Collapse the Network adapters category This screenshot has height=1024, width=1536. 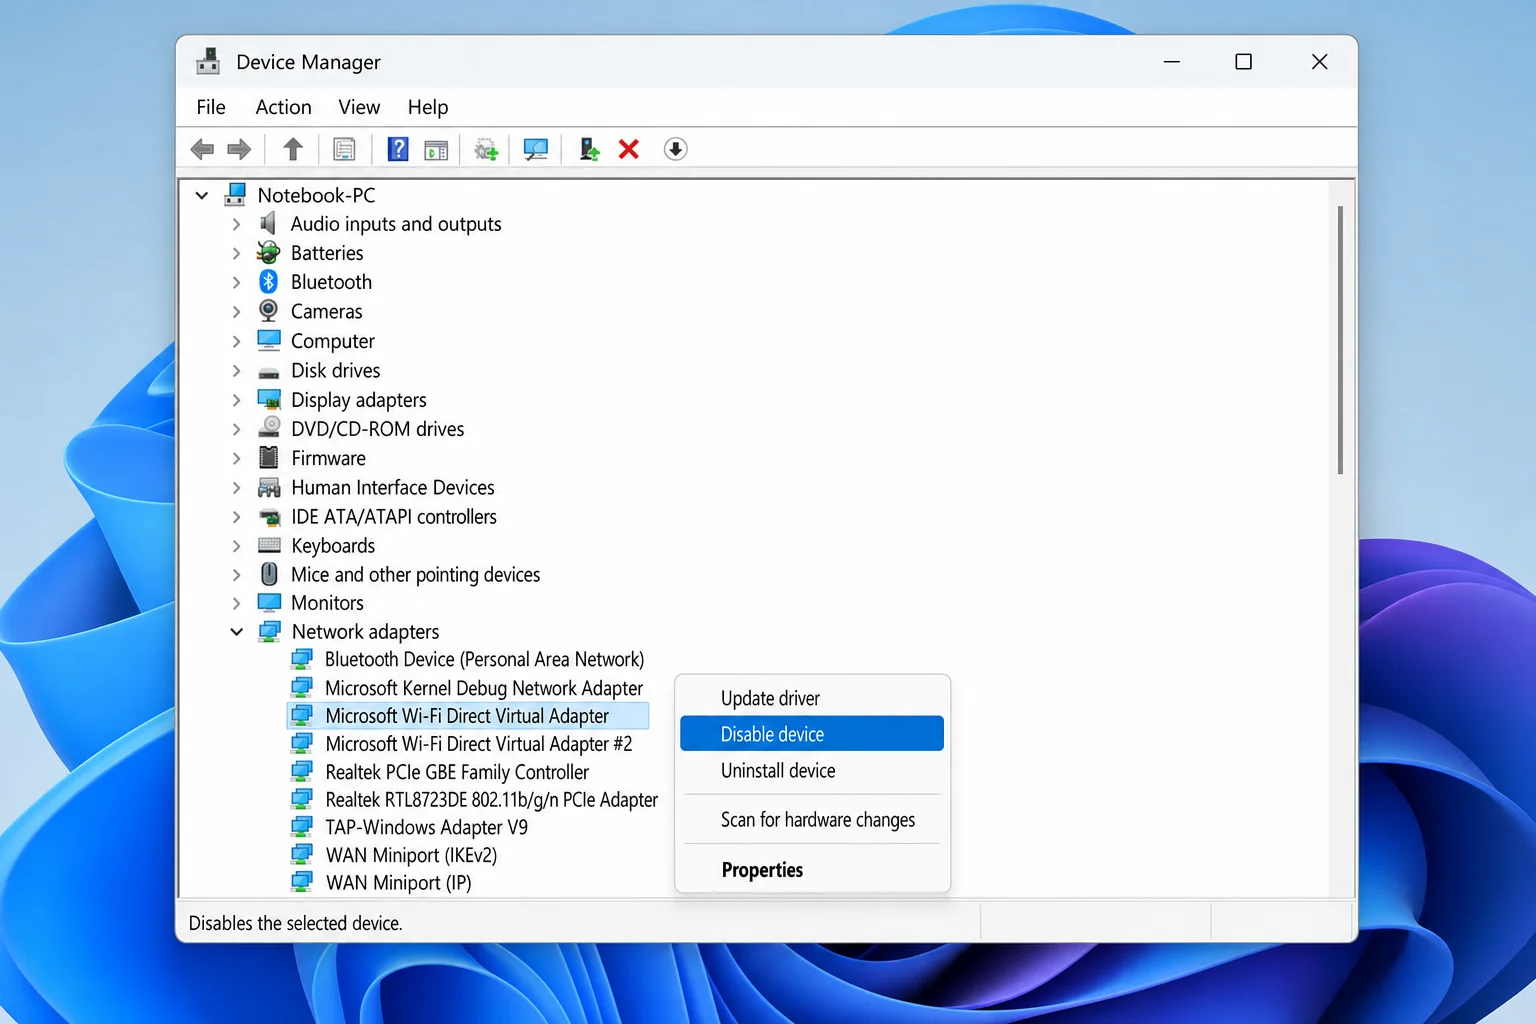tap(236, 632)
